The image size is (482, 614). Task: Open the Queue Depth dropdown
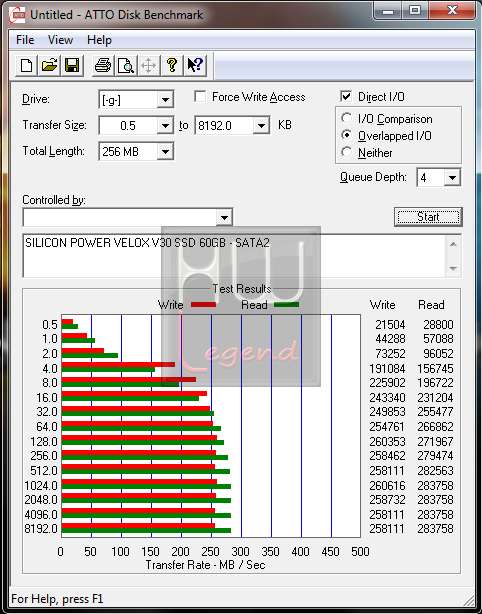[x=452, y=178]
